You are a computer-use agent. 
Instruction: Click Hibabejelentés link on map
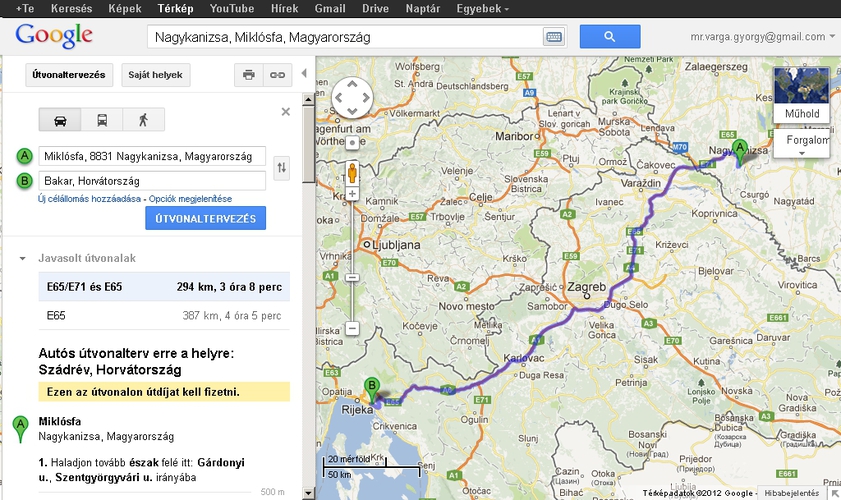(792, 493)
